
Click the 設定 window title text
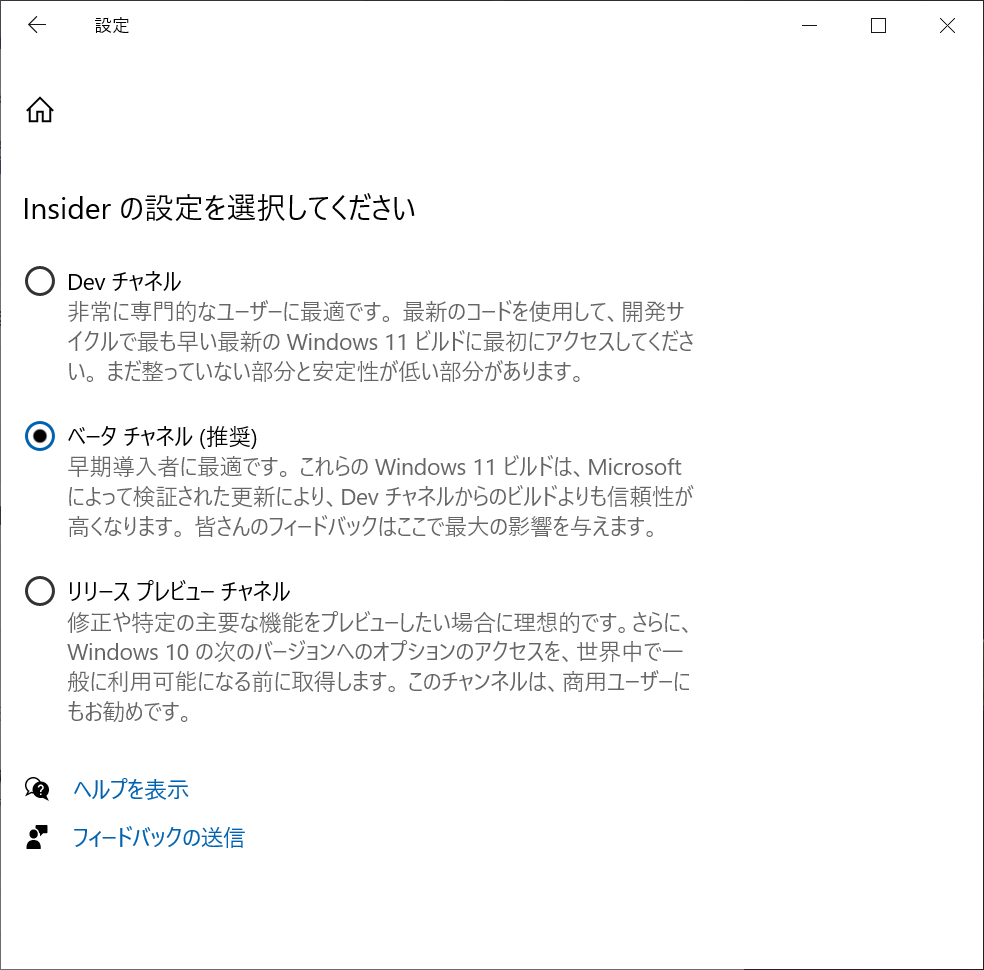point(112,26)
